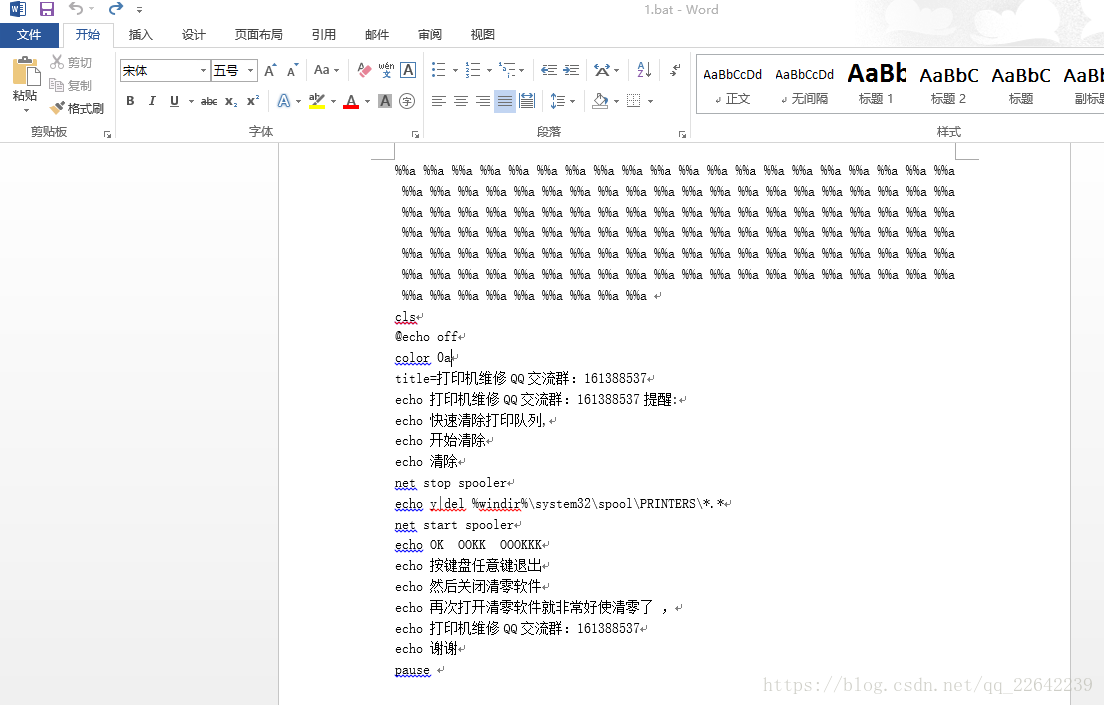
Task: Increase paragraph indent
Action: pos(571,70)
